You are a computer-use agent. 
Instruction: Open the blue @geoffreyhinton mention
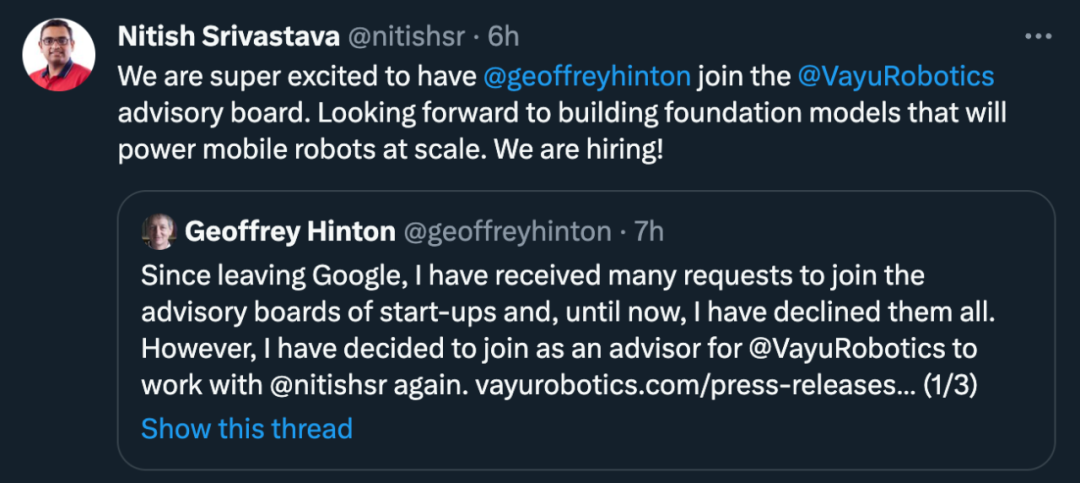(x=587, y=76)
